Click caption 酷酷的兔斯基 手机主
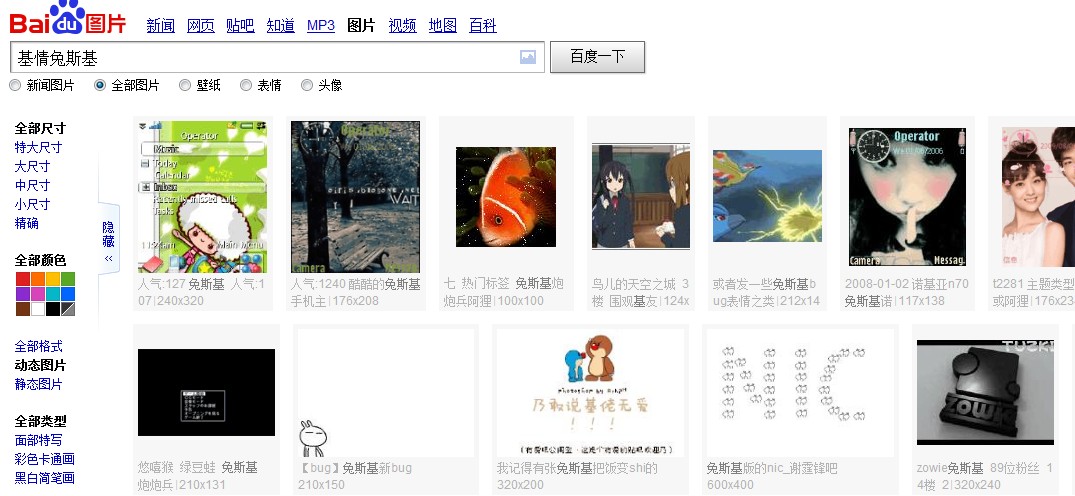This screenshot has height=496, width=1075. tap(355, 292)
